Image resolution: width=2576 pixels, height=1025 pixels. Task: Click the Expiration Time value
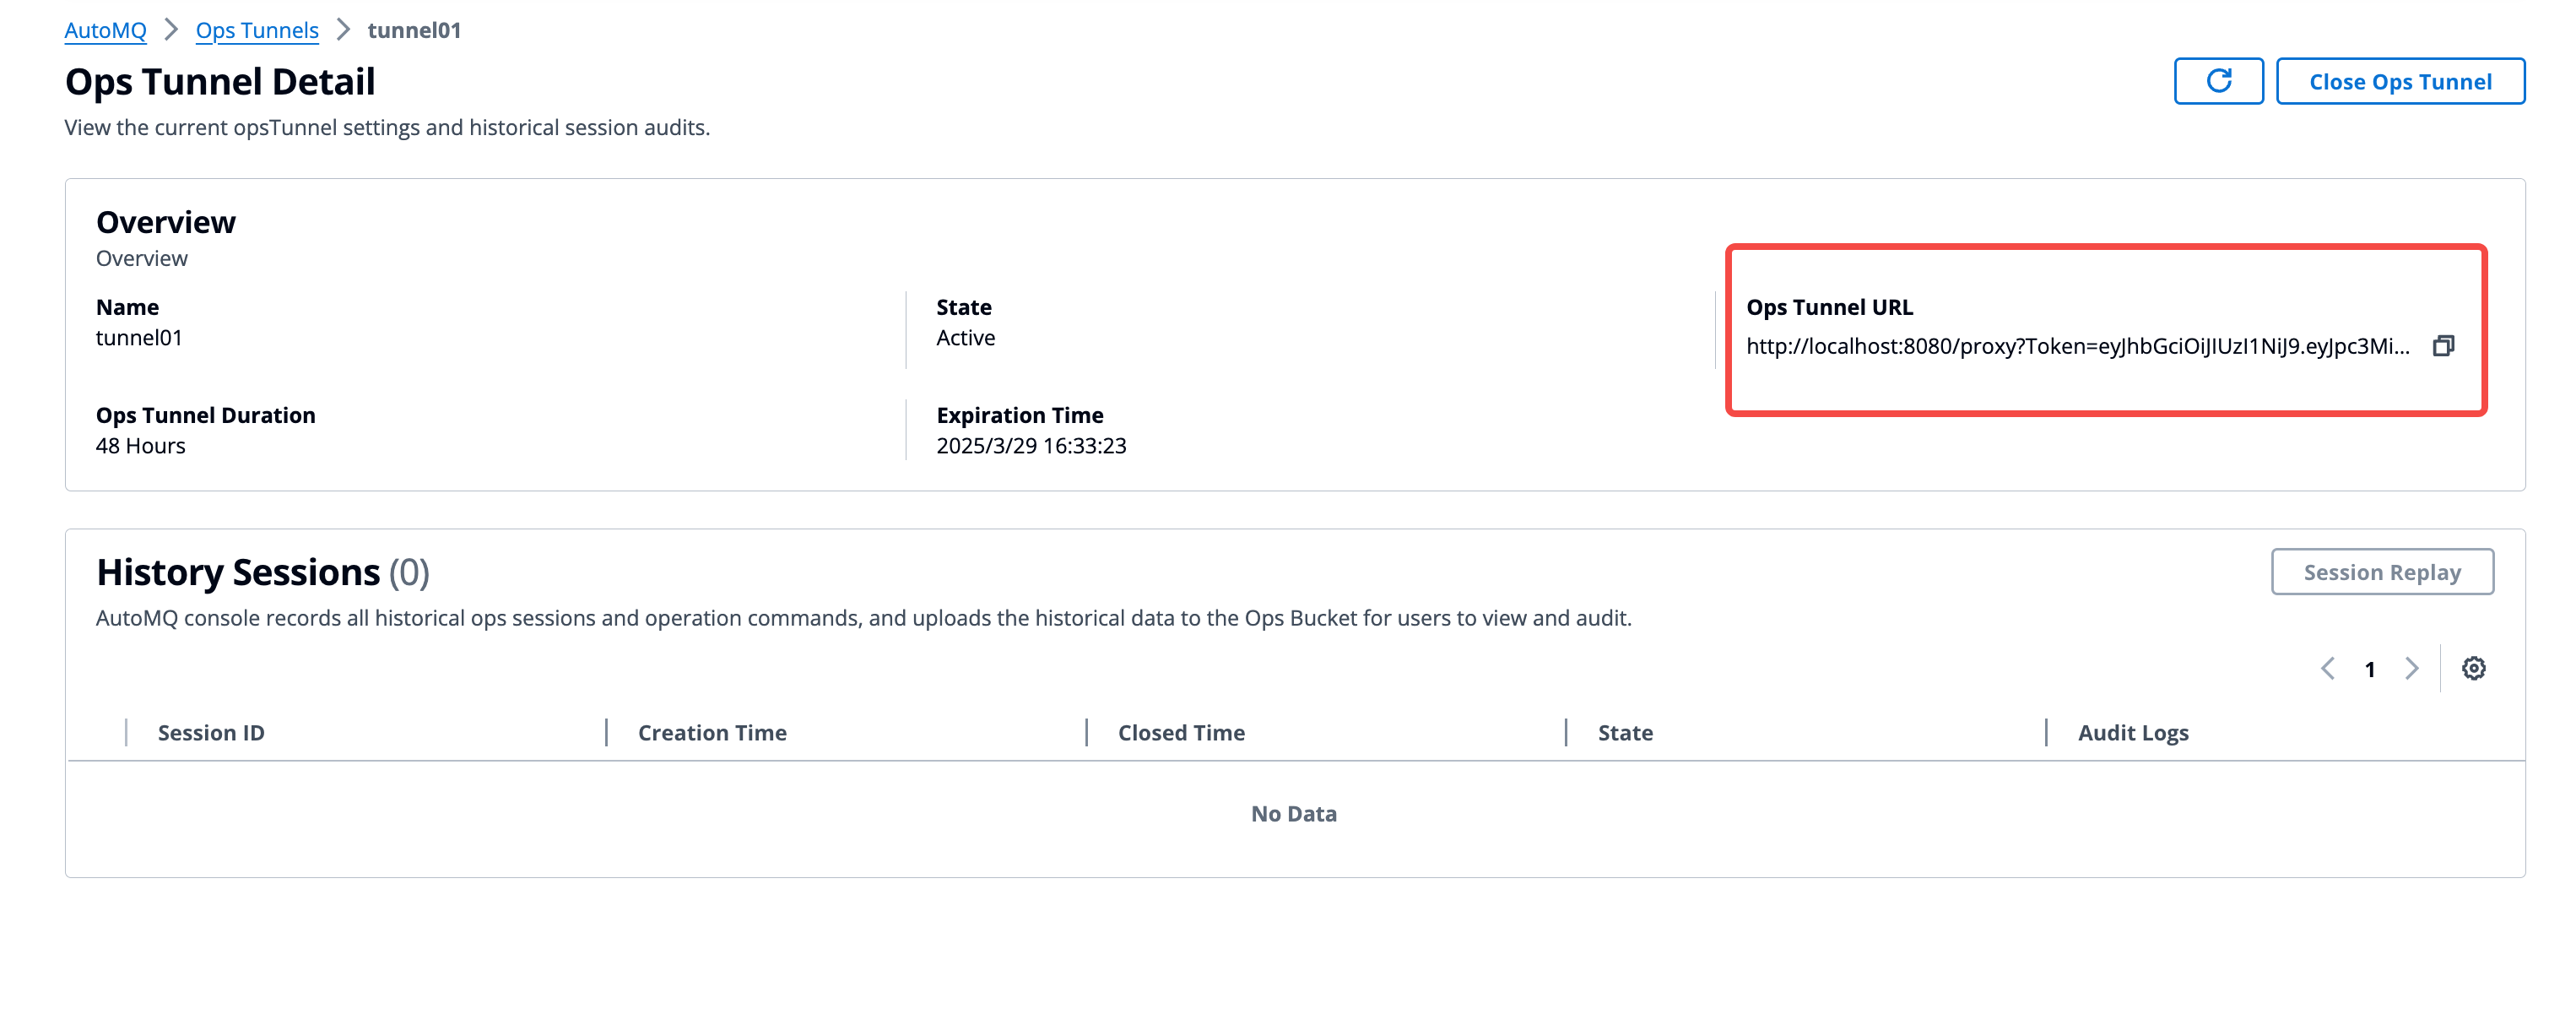[1030, 446]
